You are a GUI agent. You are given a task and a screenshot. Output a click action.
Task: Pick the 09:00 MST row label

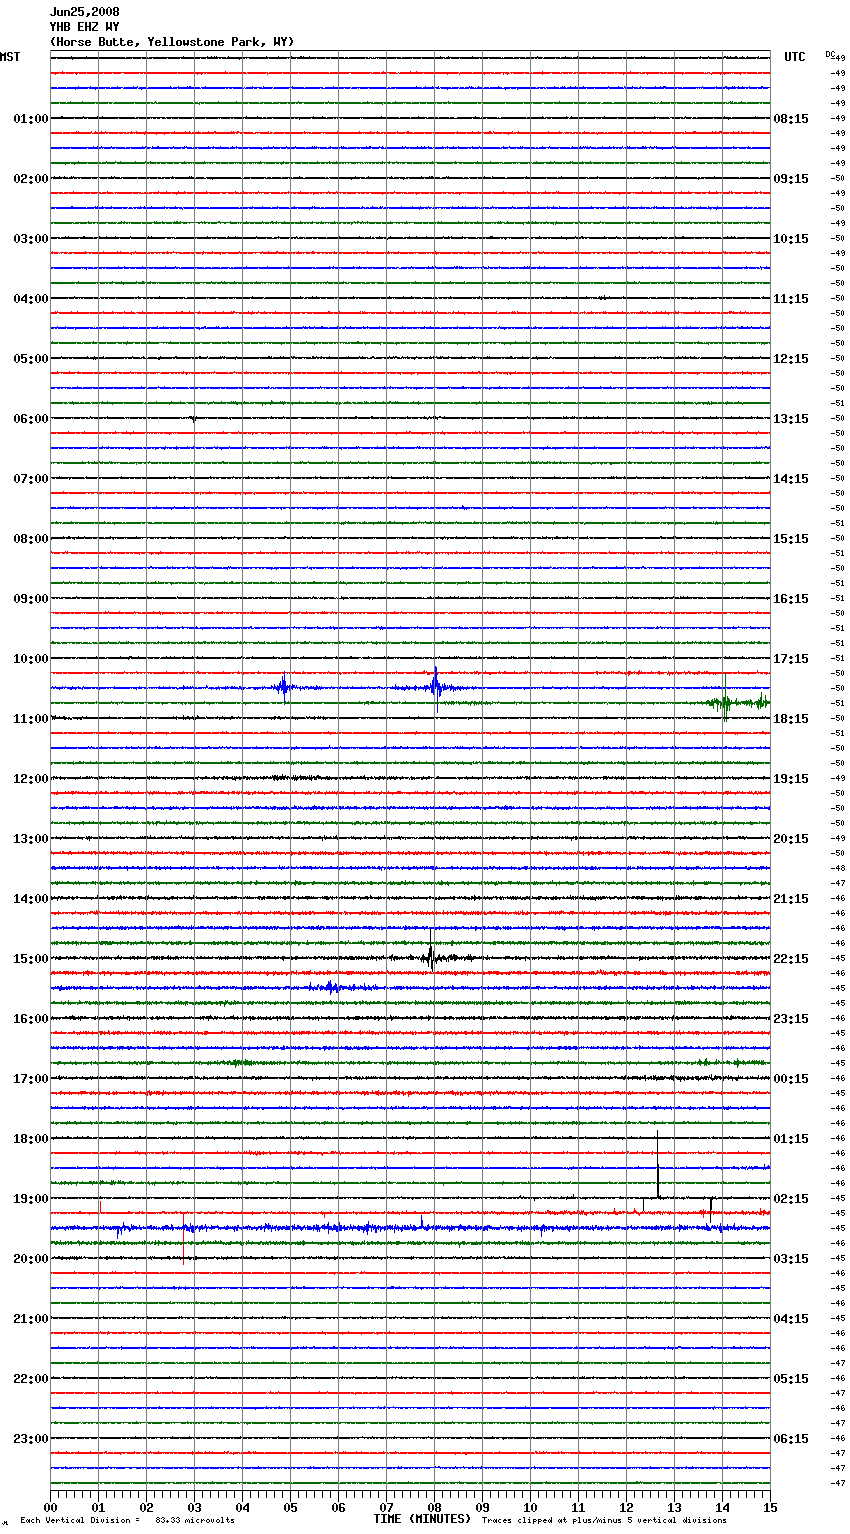pyautogui.click(x=31, y=599)
